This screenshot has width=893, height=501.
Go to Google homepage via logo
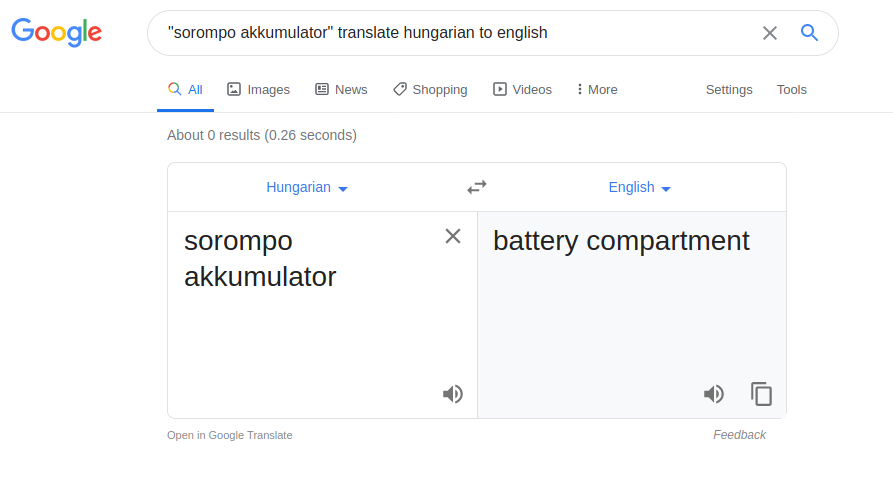pos(56,32)
